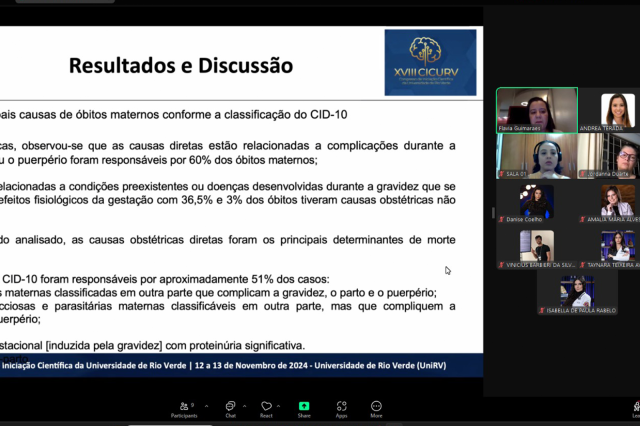
Task: Open the More options menu
Action: 376,408
